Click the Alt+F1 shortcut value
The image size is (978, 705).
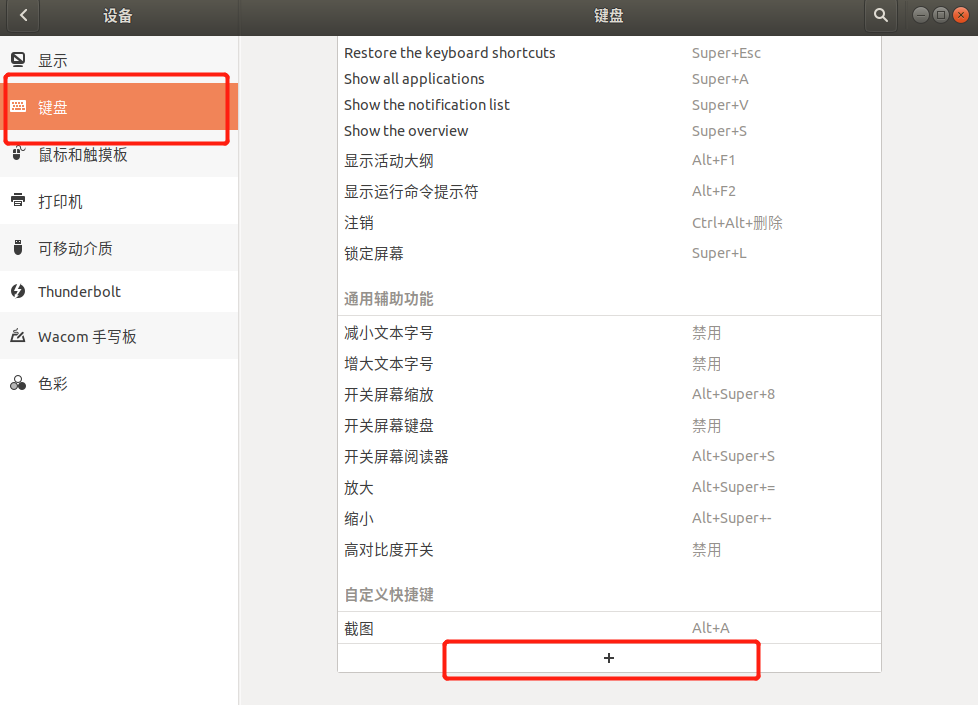pyautogui.click(x=714, y=160)
